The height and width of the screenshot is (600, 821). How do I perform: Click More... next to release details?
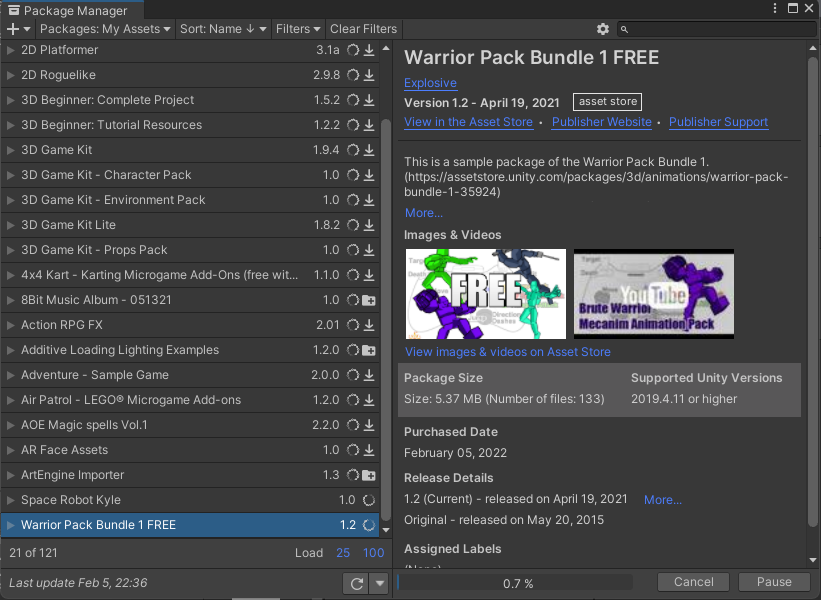[x=663, y=500]
